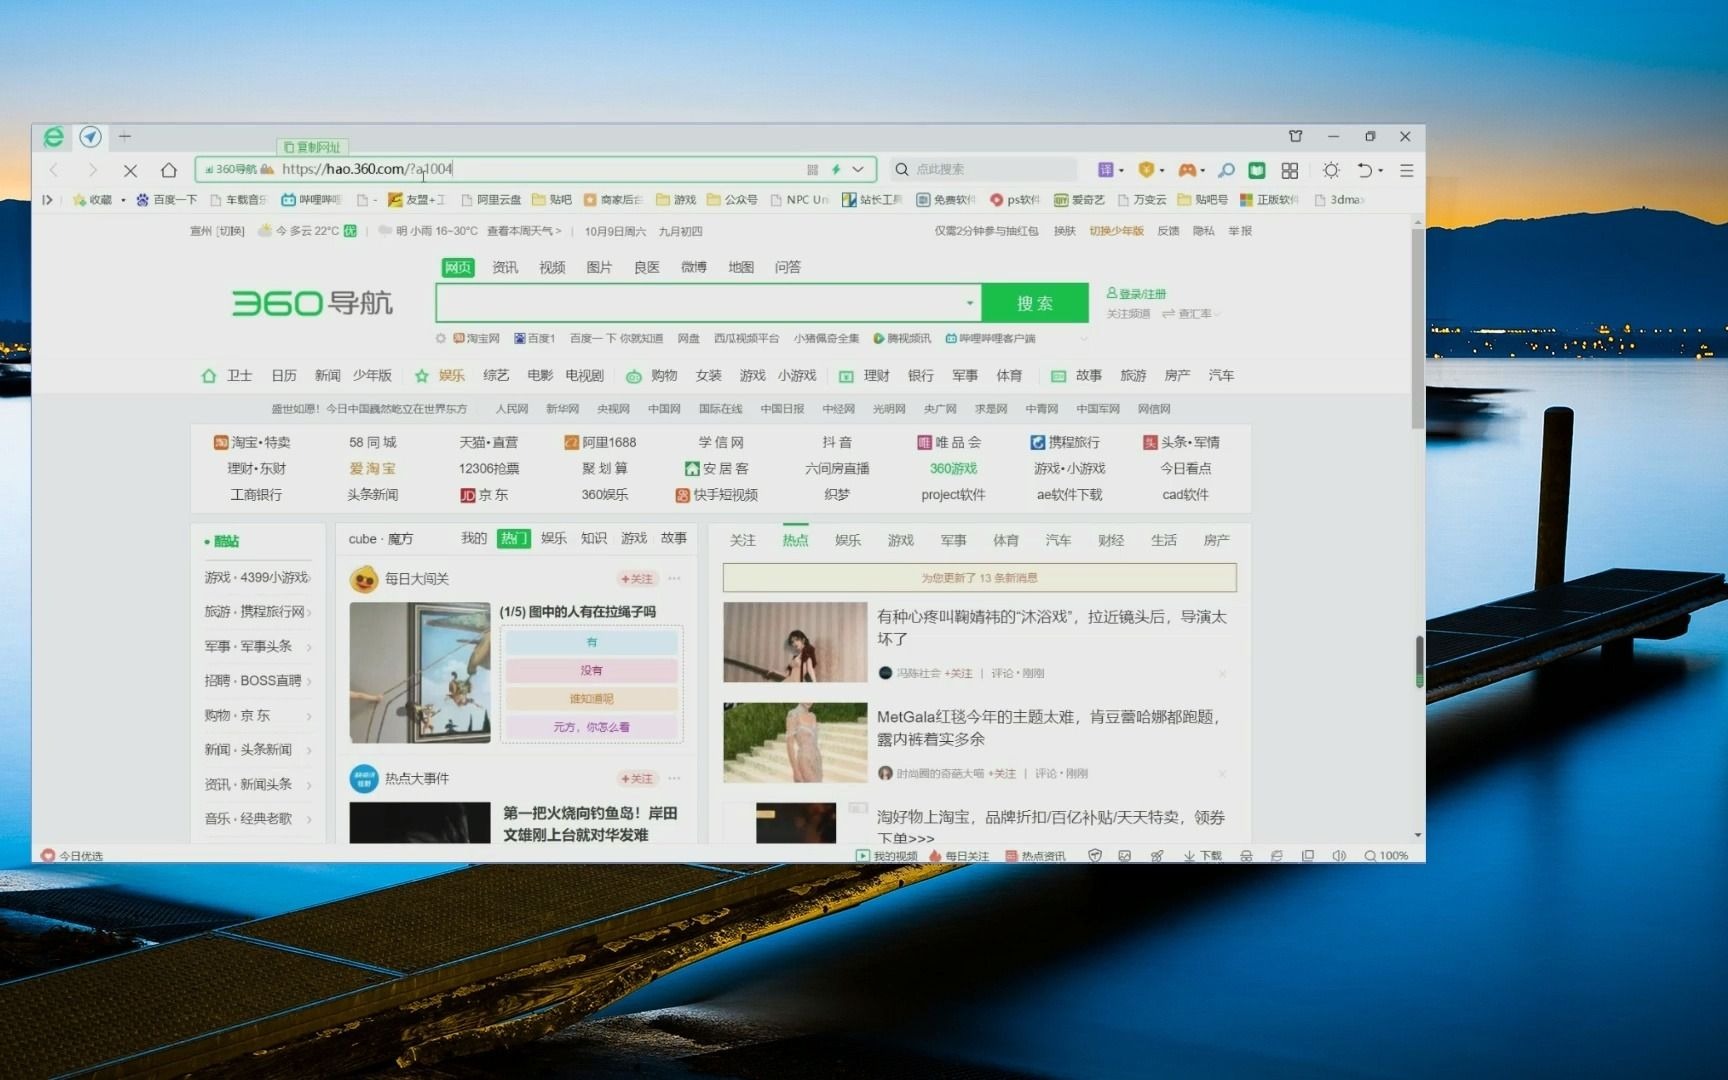Click the lightning speed mode icon in address bar

[836, 169]
